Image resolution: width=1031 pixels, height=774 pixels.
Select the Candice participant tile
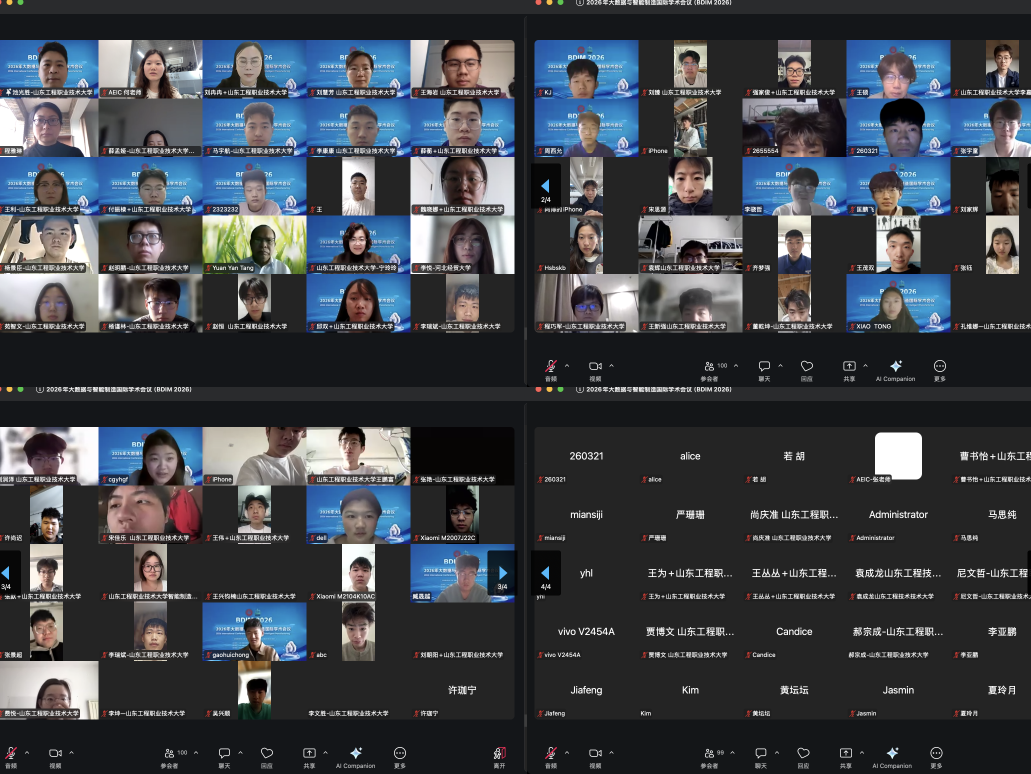[x=794, y=631]
